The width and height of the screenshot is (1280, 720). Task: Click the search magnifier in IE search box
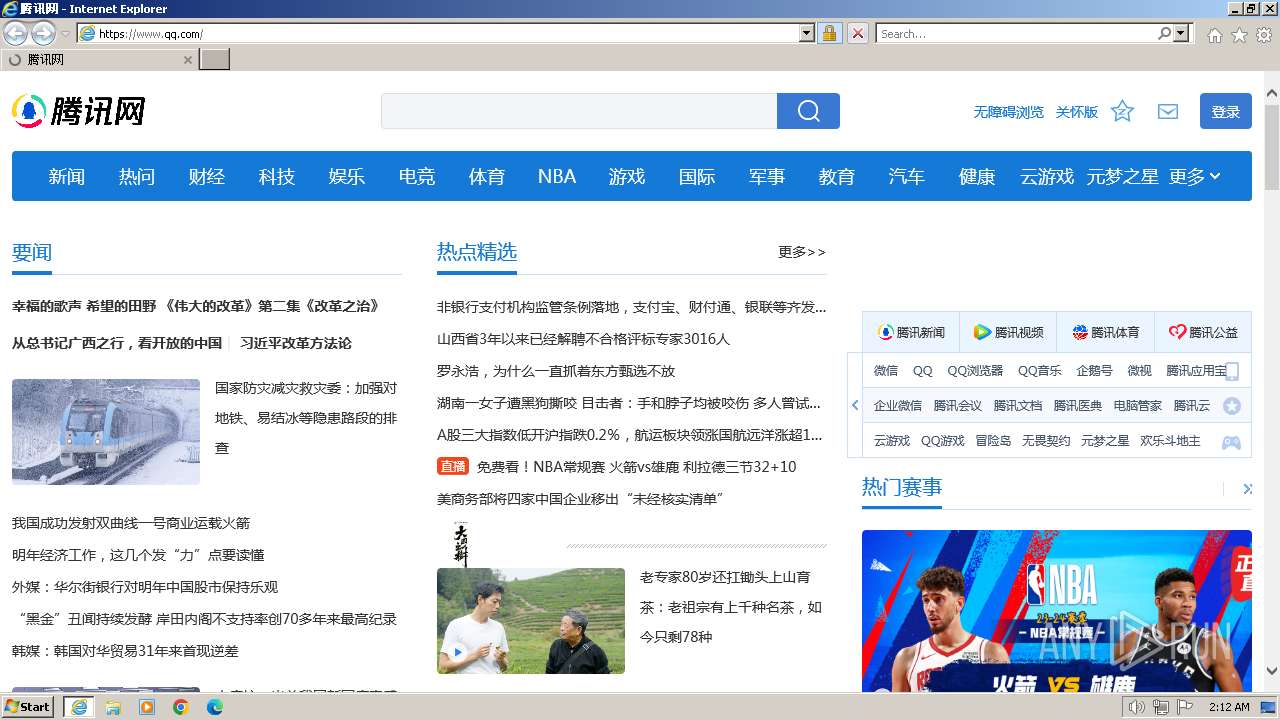click(x=1164, y=33)
